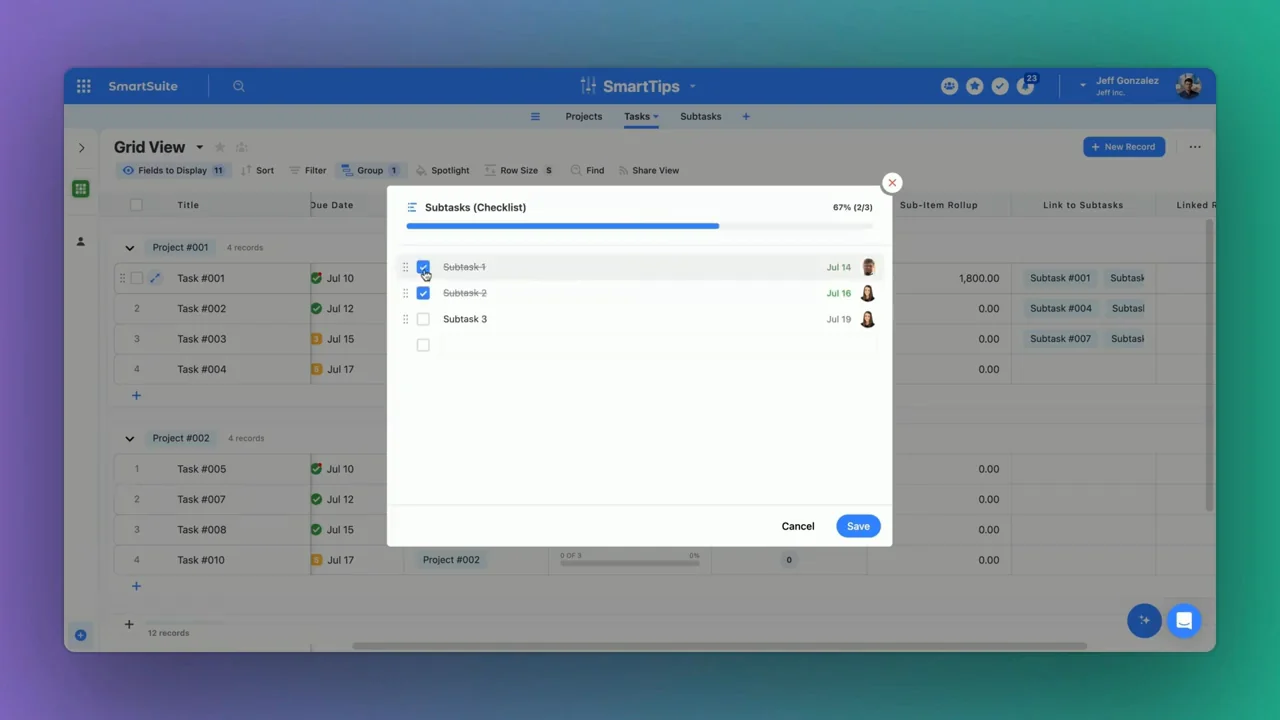
Task: Open Filter options
Action: (308, 170)
